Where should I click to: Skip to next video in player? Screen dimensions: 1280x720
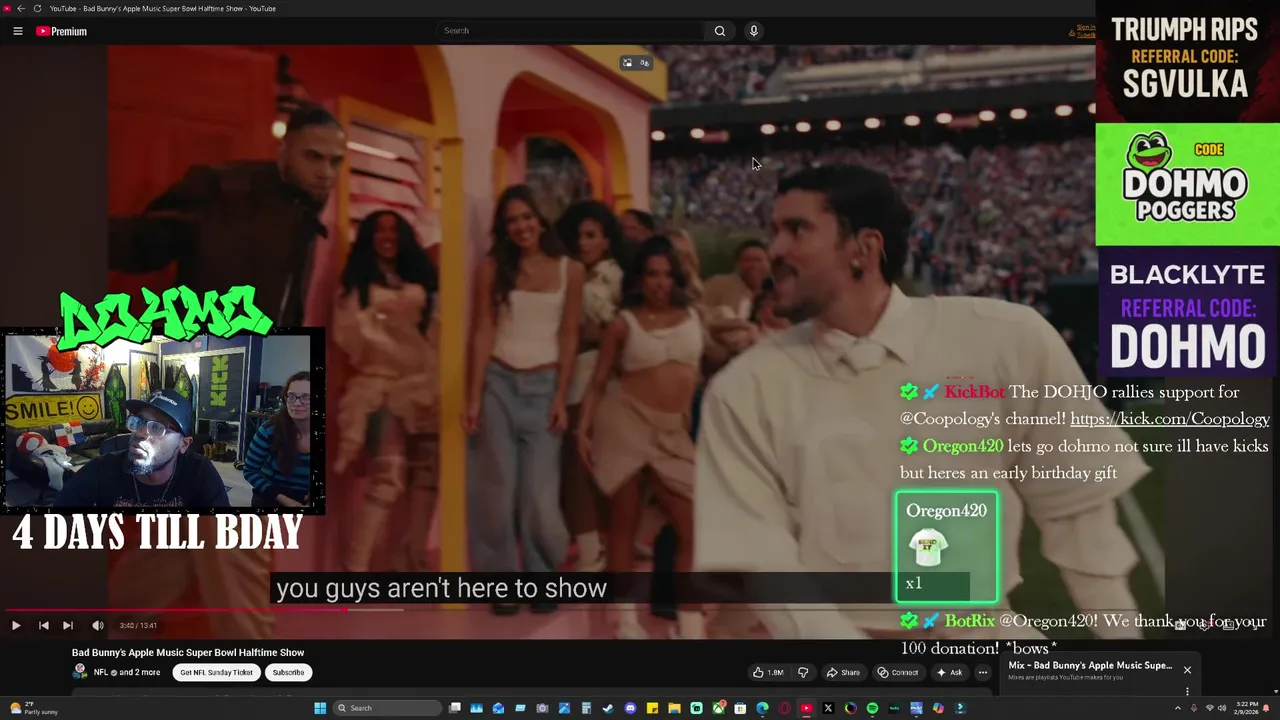click(68, 625)
